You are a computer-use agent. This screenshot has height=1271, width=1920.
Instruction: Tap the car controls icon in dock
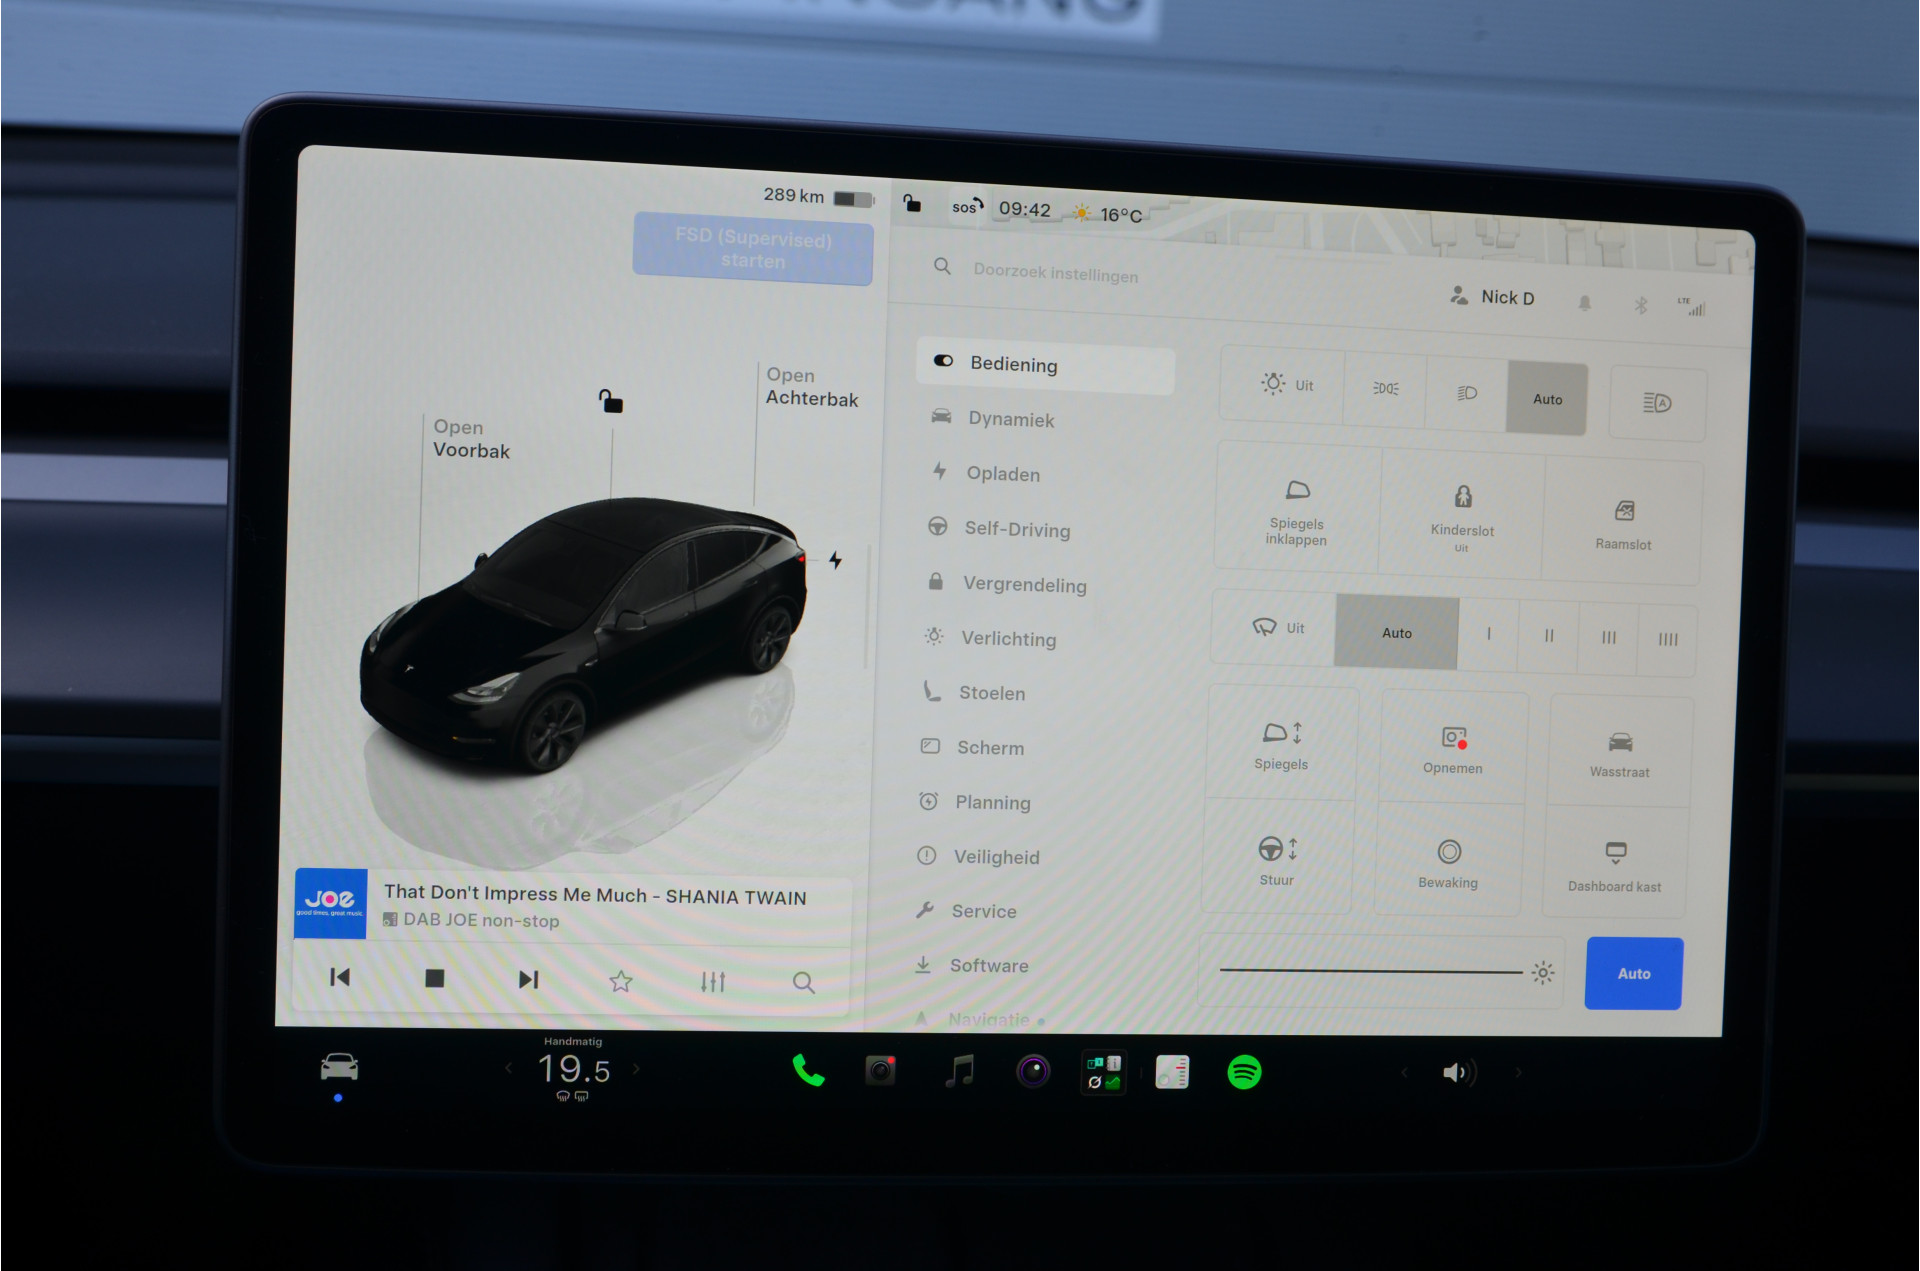[x=339, y=1067]
